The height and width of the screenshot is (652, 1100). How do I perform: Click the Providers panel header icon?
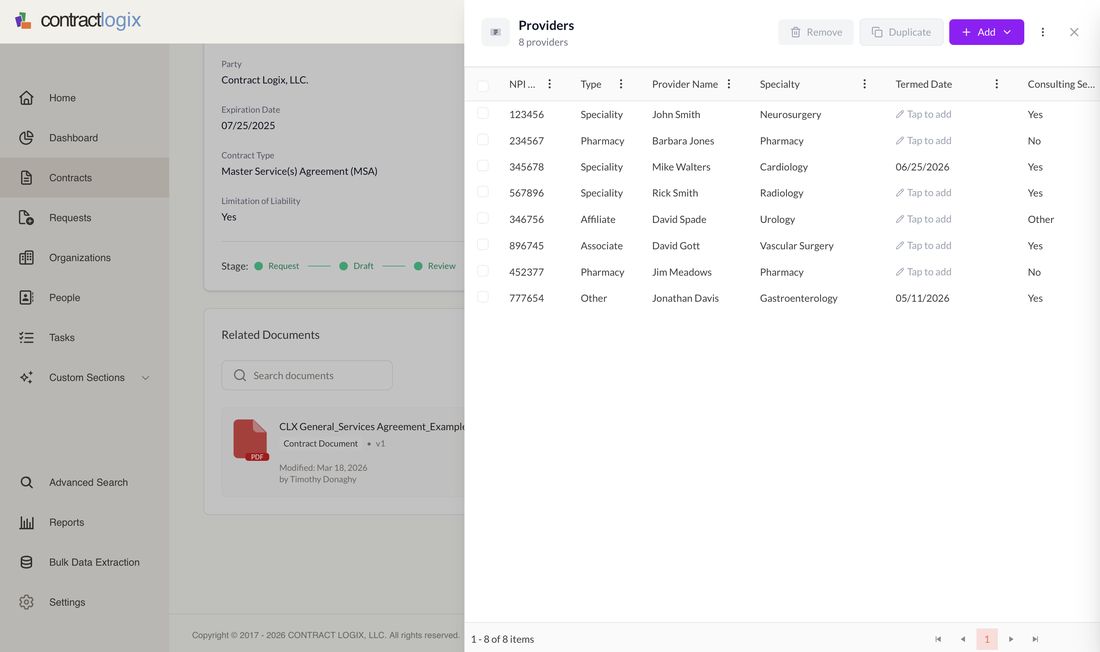tap(495, 32)
